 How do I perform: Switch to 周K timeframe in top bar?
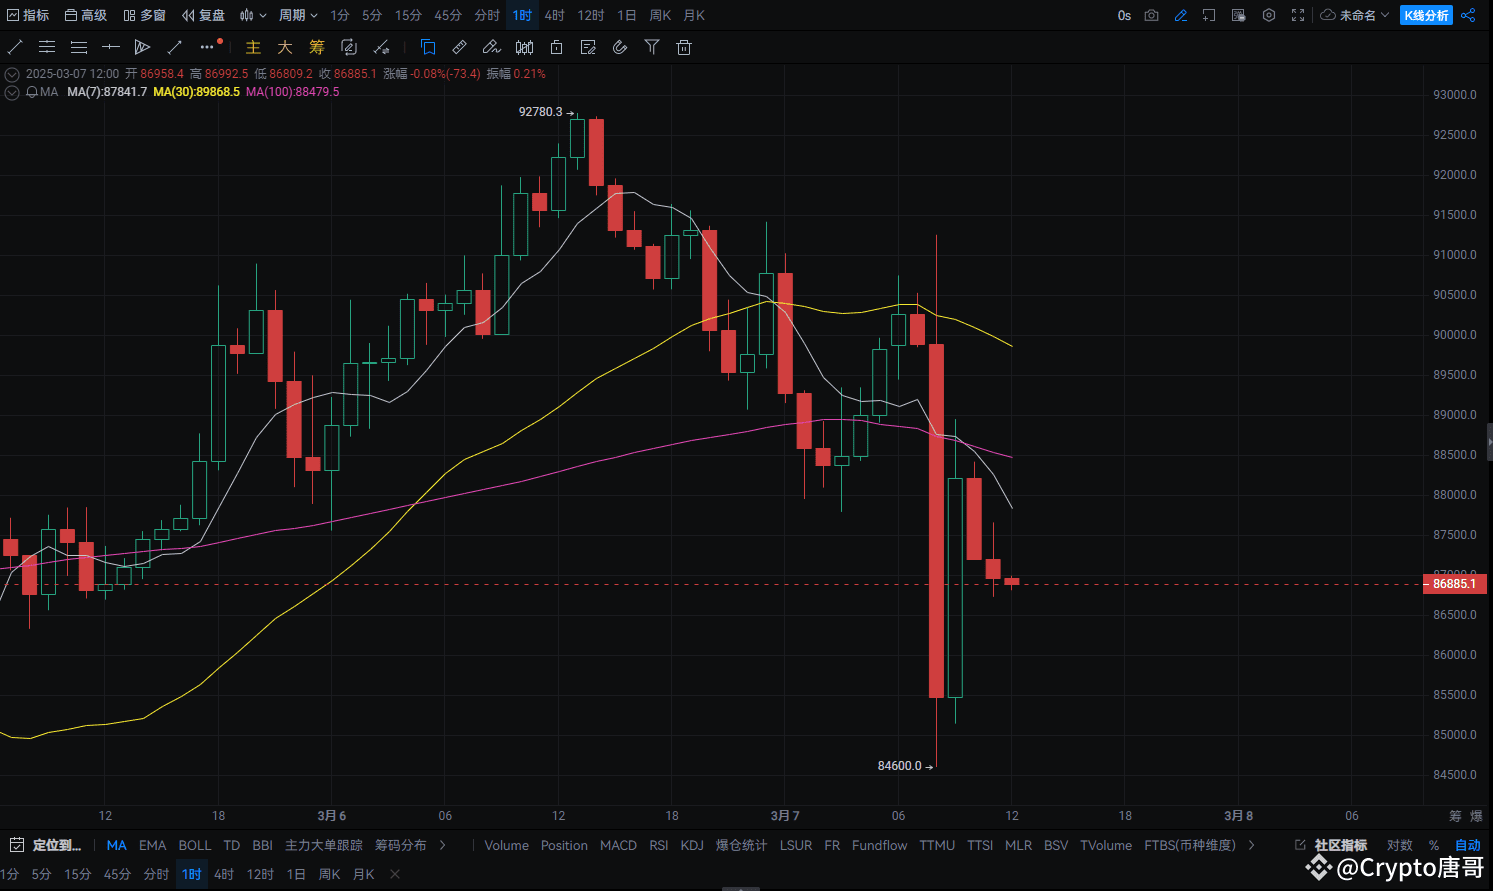[x=660, y=15]
